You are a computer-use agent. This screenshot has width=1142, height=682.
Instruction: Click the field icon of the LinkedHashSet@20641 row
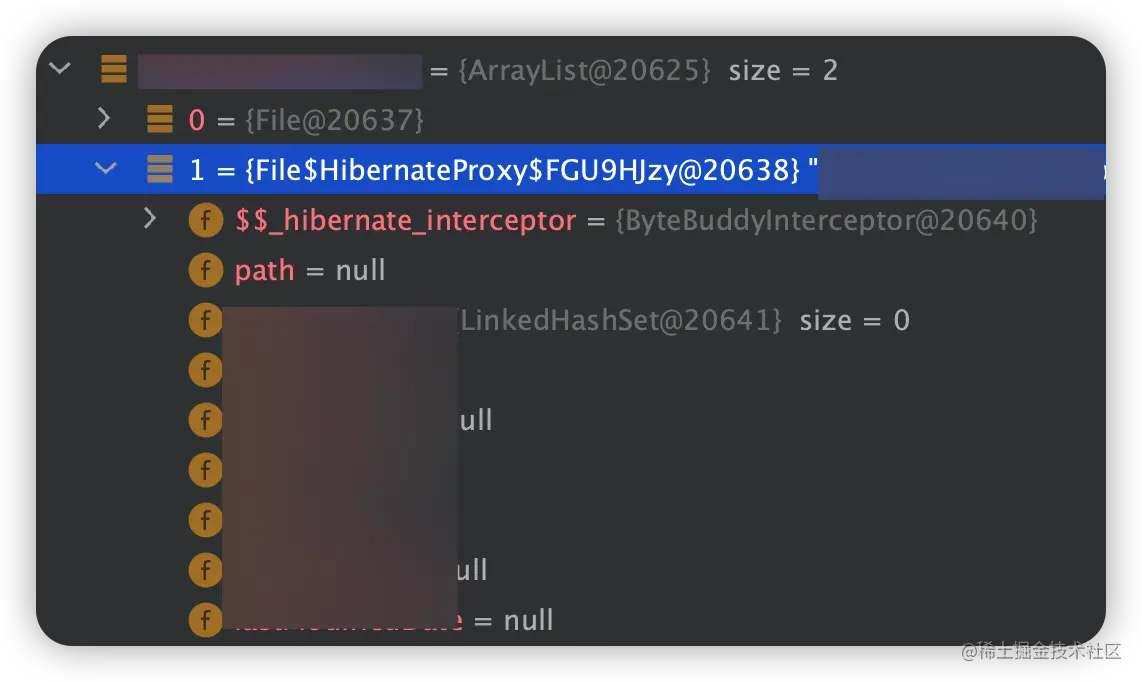click(205, 320)
